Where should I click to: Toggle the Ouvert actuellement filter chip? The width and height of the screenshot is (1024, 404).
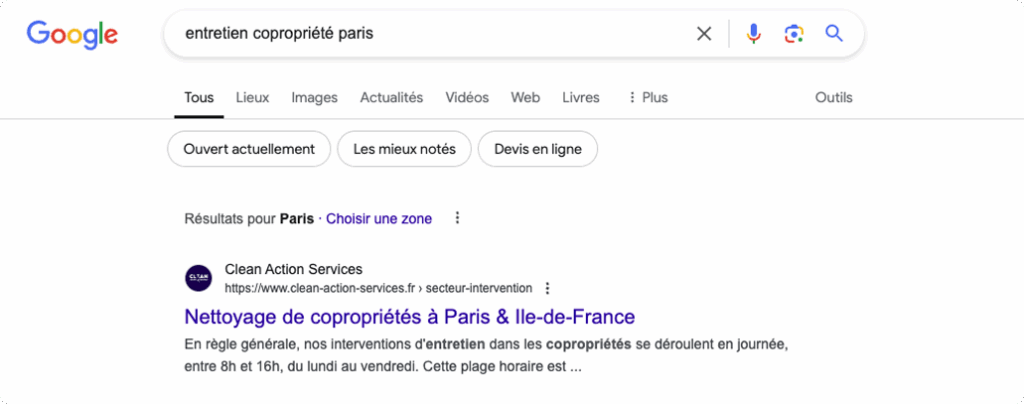(x=249, y=149)
